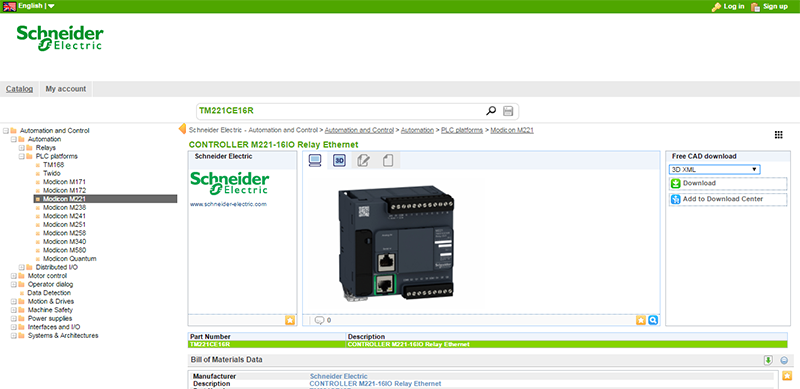Open the grid view icon
Image resolution: width=800 pixels, height=389 pixels.
(x=779, y=135)
